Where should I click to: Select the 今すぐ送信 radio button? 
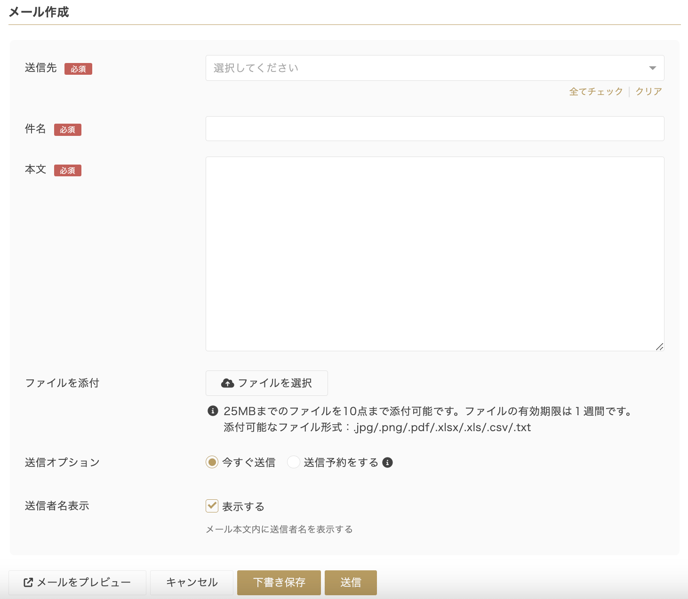click(212, 462)
